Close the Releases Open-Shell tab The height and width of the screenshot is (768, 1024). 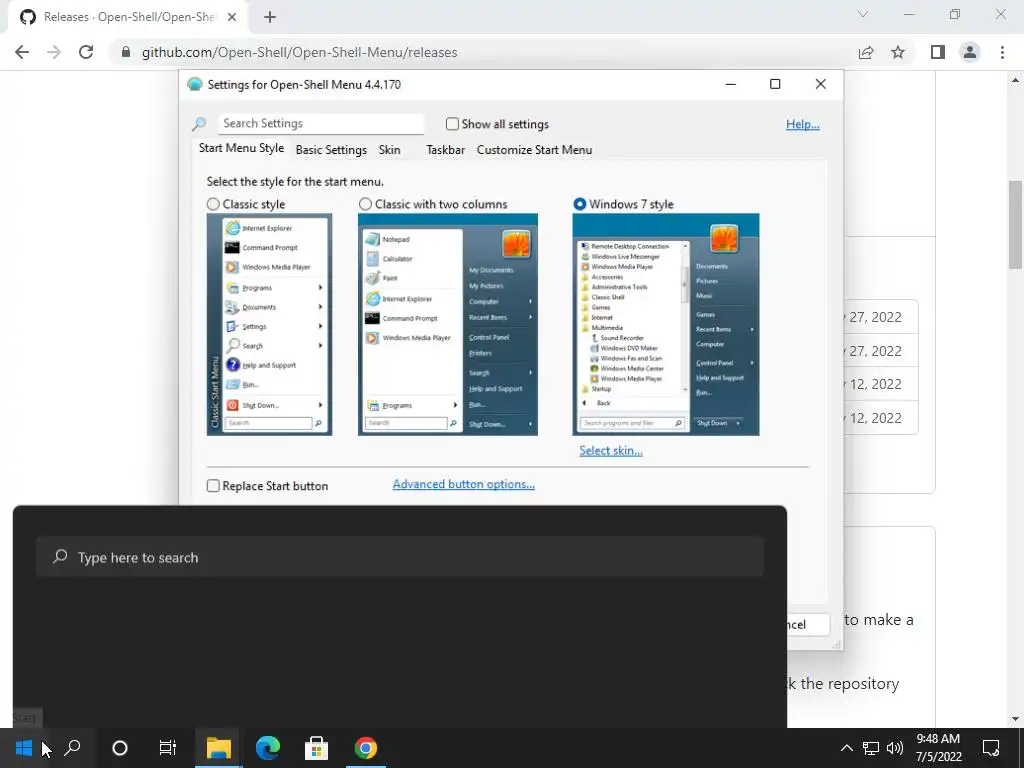[x=232, y=17]
